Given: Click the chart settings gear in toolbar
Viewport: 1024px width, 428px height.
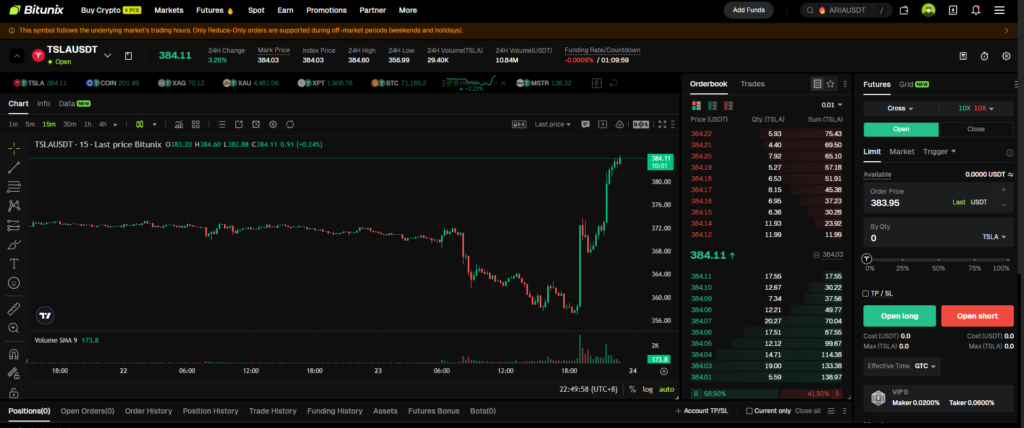Looking at the screenshot, I should tap(273, 124).
